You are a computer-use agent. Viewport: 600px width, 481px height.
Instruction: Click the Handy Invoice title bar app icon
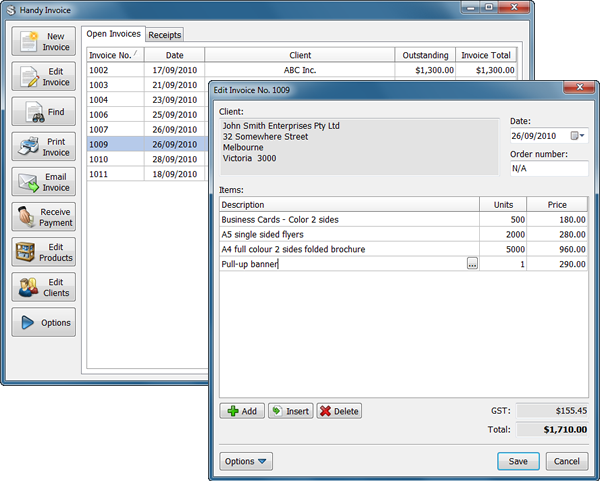click(11, 10)
